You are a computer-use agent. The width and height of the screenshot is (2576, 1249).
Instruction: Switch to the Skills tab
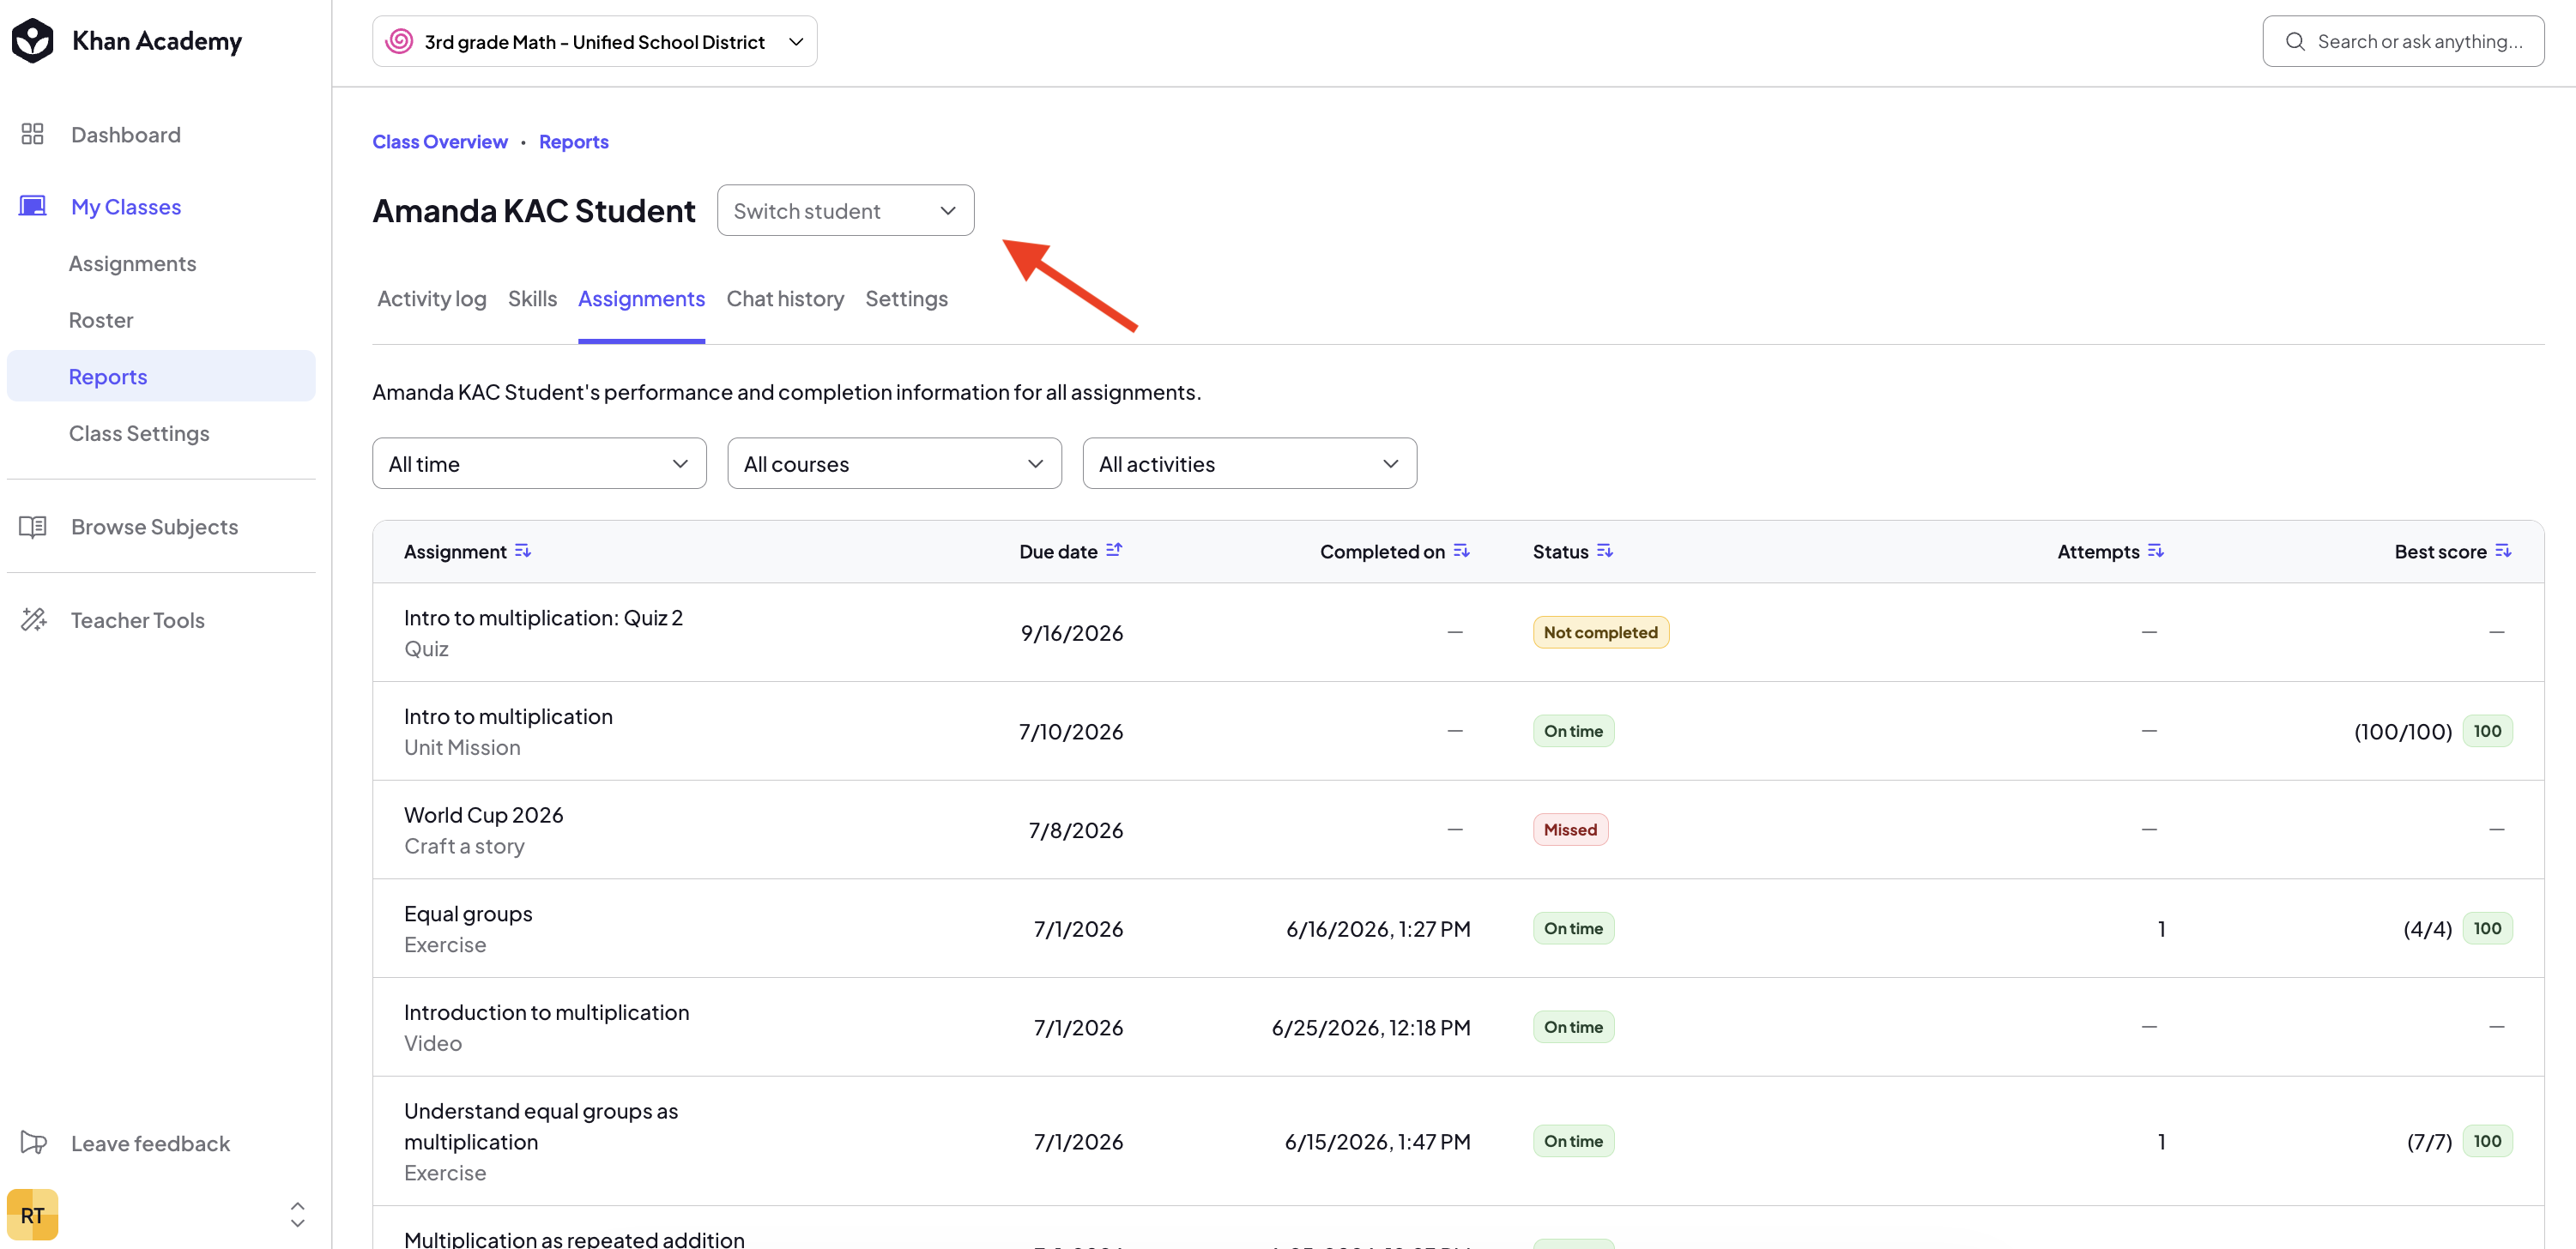tap(532, 298)
